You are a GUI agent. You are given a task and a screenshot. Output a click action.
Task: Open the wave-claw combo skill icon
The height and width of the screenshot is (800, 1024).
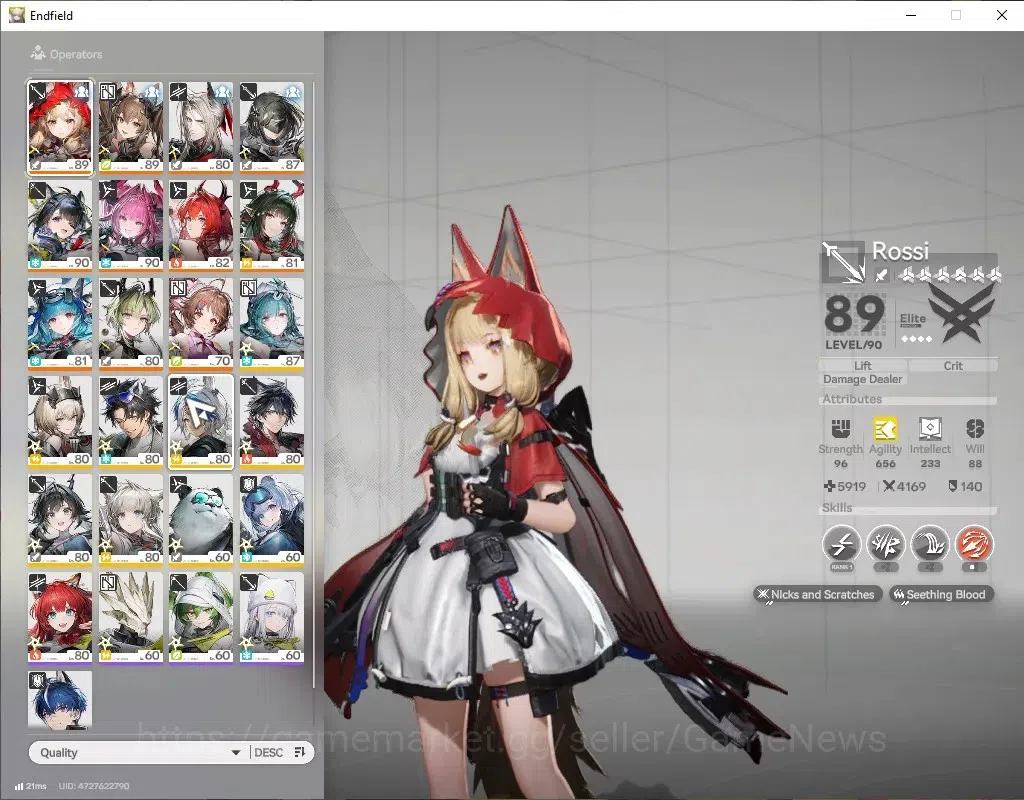tap(930, 543)
